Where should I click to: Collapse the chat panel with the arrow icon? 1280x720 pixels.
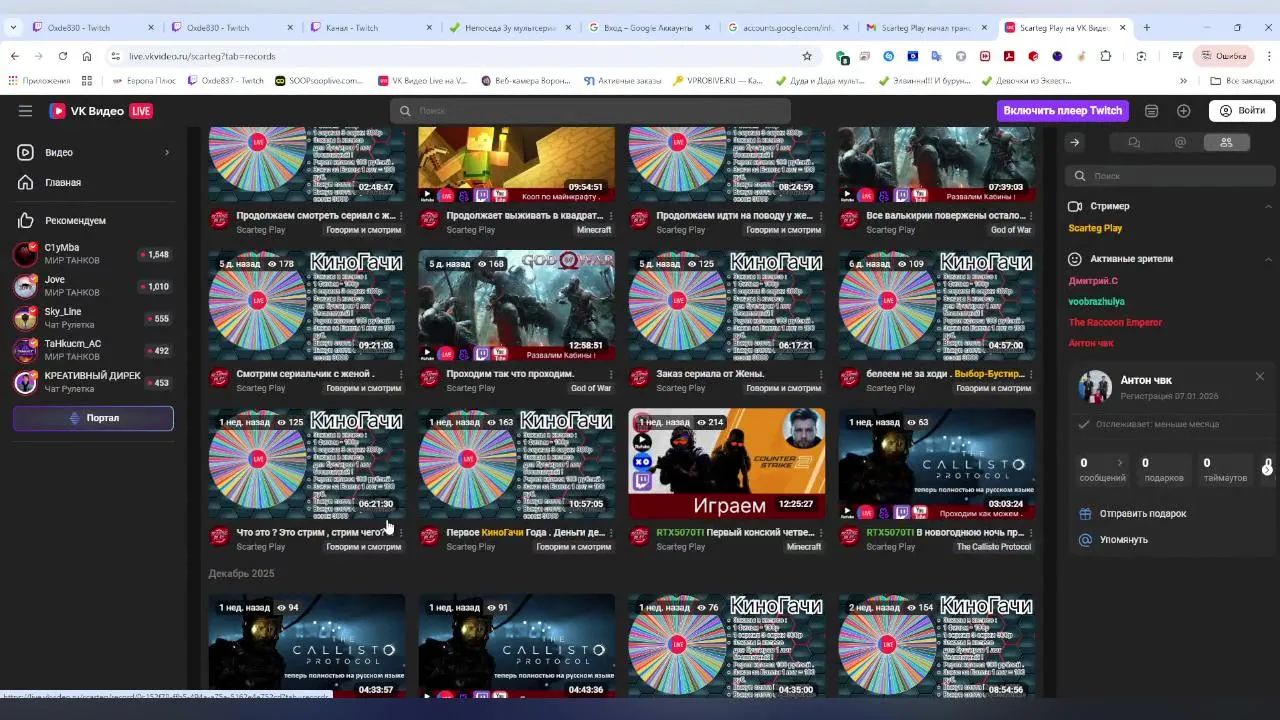(x=1075, y=143)
